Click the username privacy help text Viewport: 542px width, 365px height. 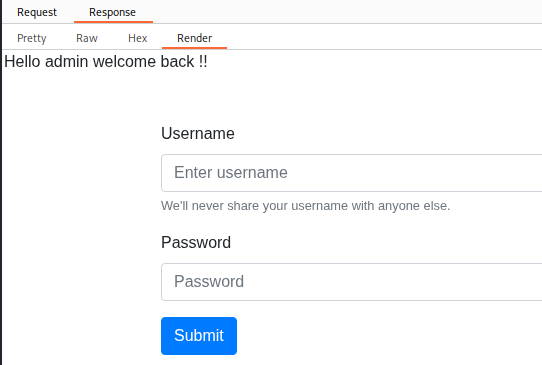point(306,206)
